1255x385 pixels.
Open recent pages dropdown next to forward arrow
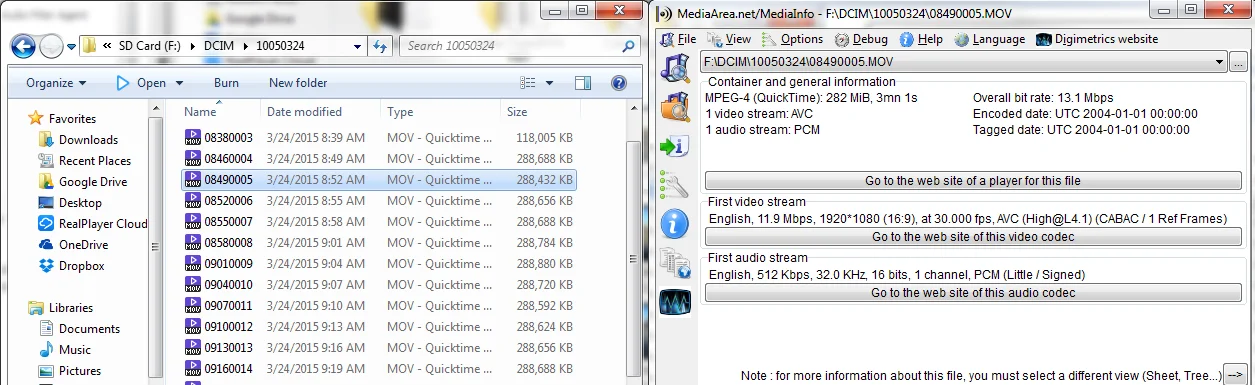pyautogui.click(x=72, y=46)
